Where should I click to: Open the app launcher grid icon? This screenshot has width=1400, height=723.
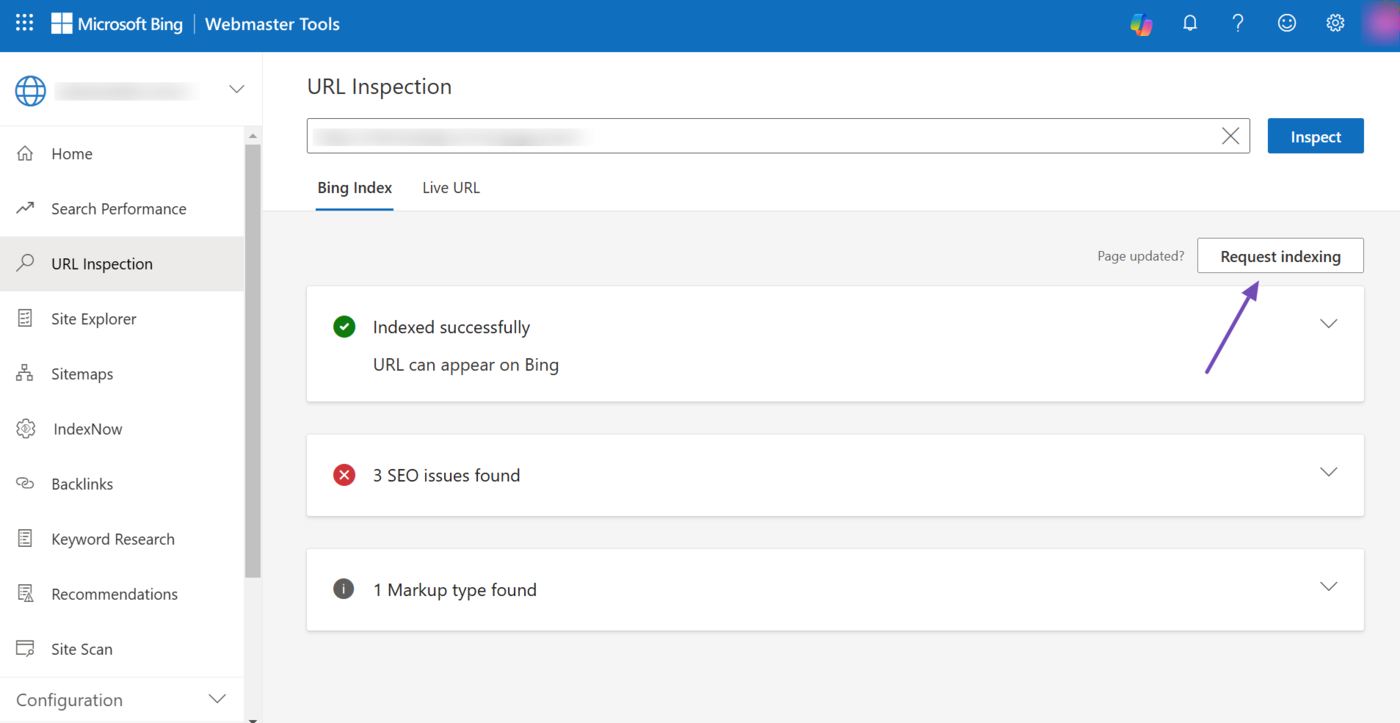(24, 23)
